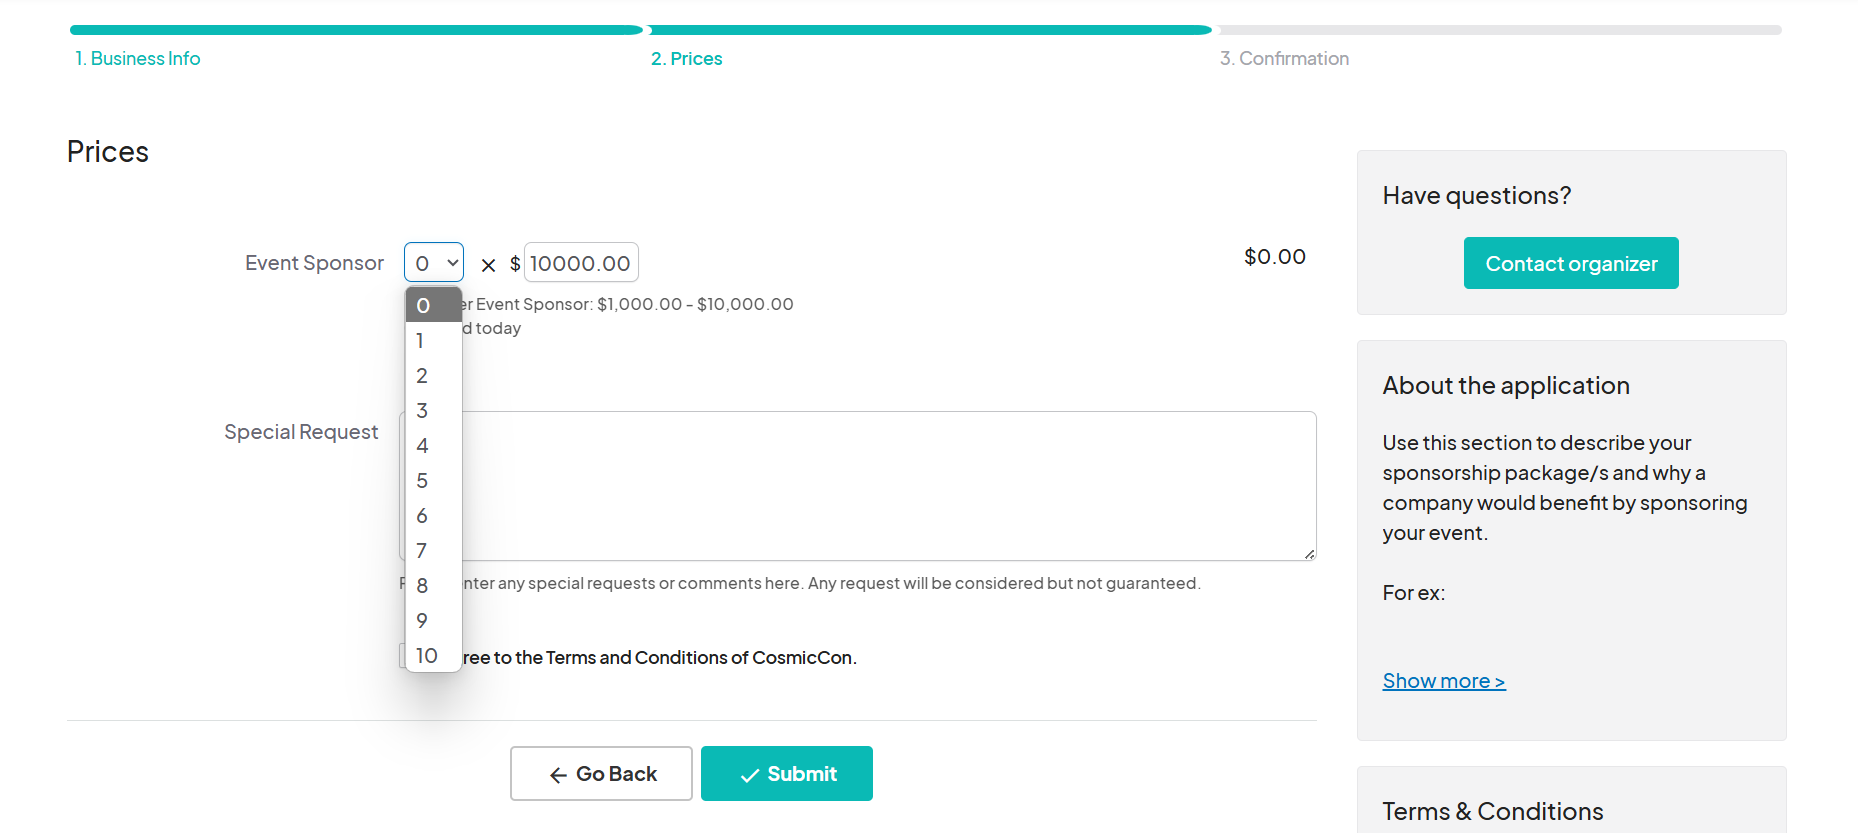Select 10 from the quantity dropdown
This screenshot has height=833, width=1858.
tap(433, 656)
